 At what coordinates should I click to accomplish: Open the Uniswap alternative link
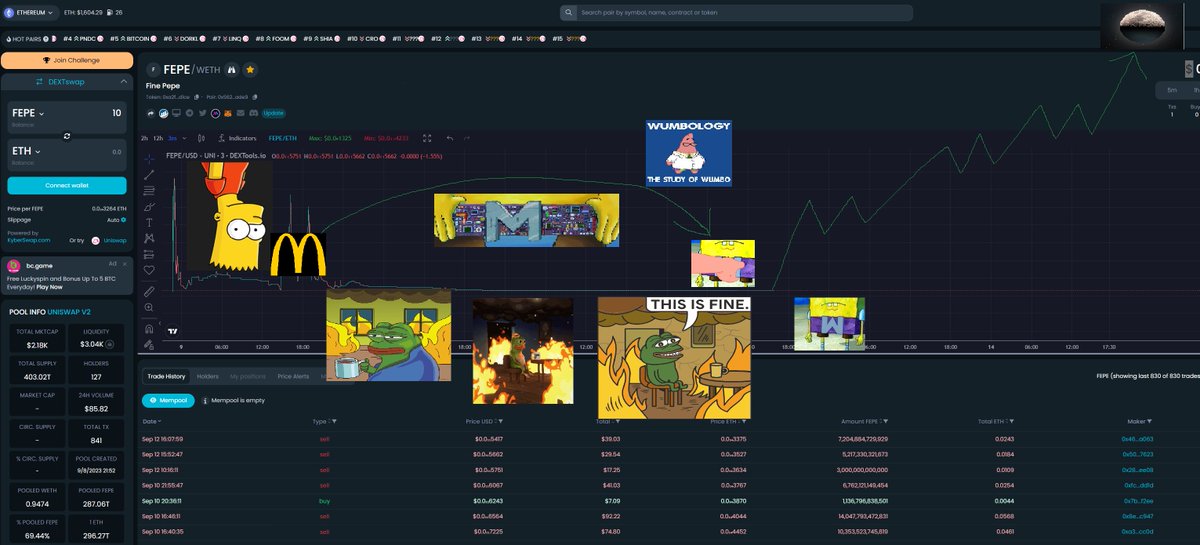point(115,240)
